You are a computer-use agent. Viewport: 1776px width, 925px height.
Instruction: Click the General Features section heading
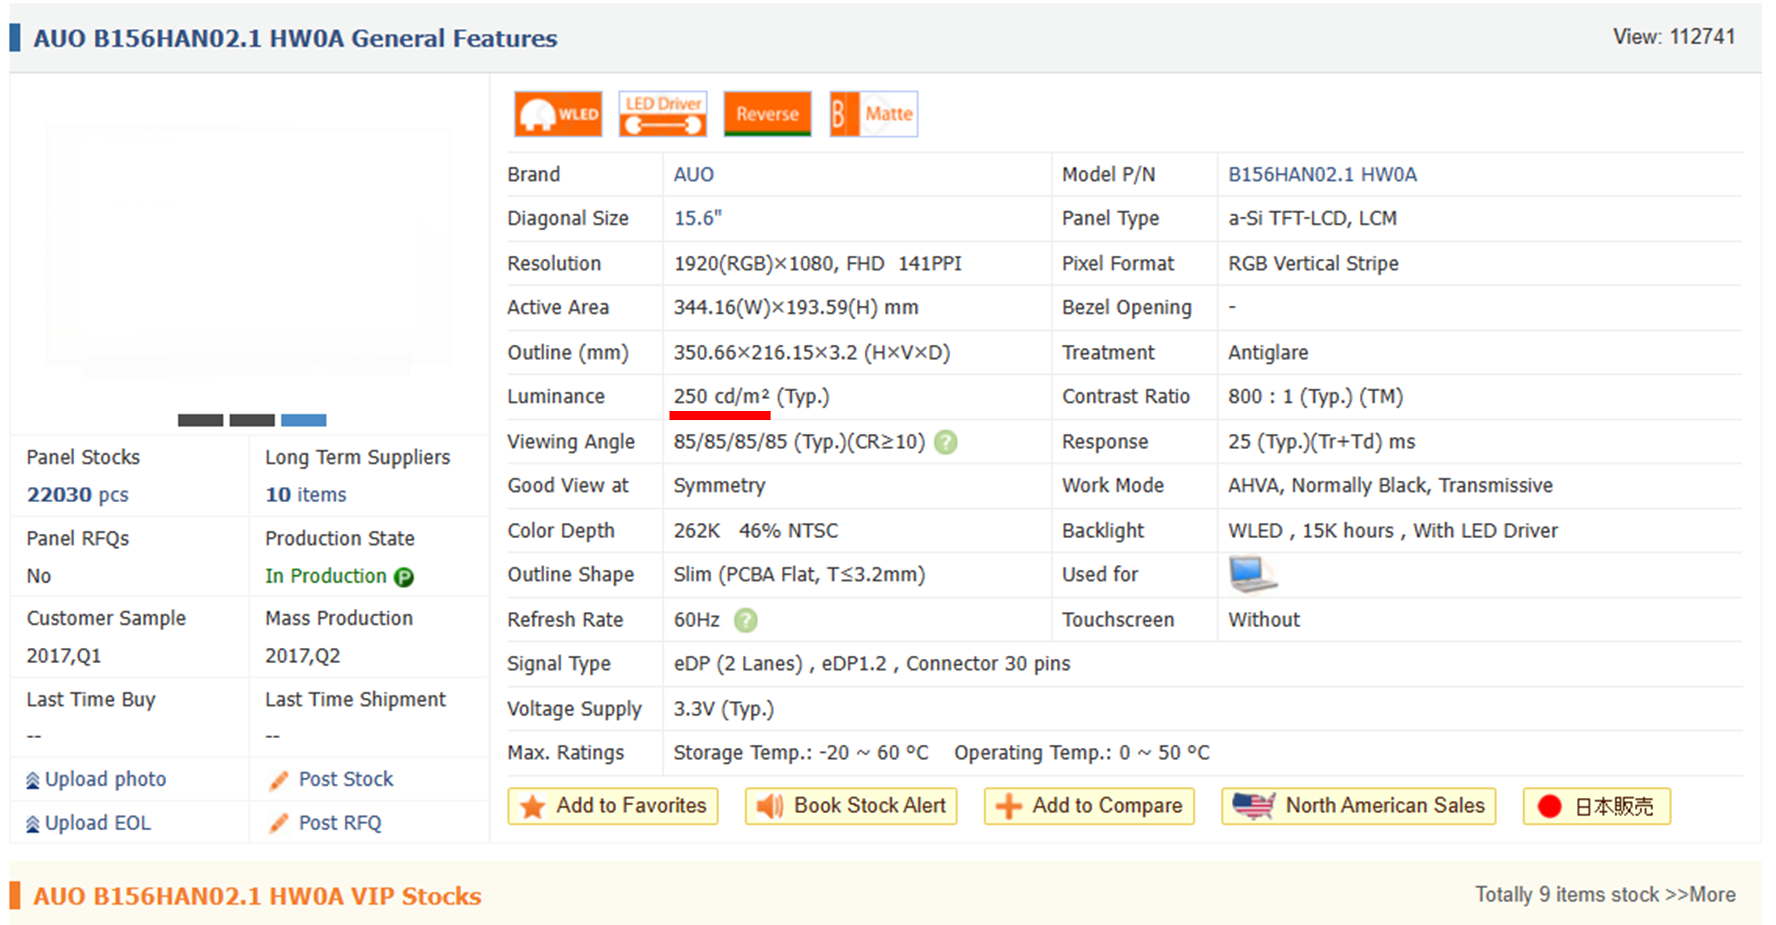(x=295, y=38)
